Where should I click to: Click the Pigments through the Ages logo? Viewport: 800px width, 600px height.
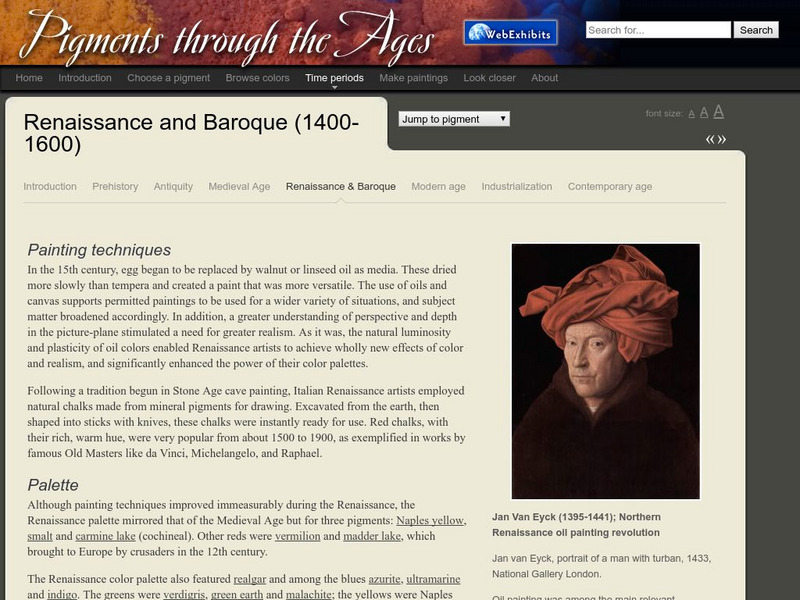coord(228,36)
